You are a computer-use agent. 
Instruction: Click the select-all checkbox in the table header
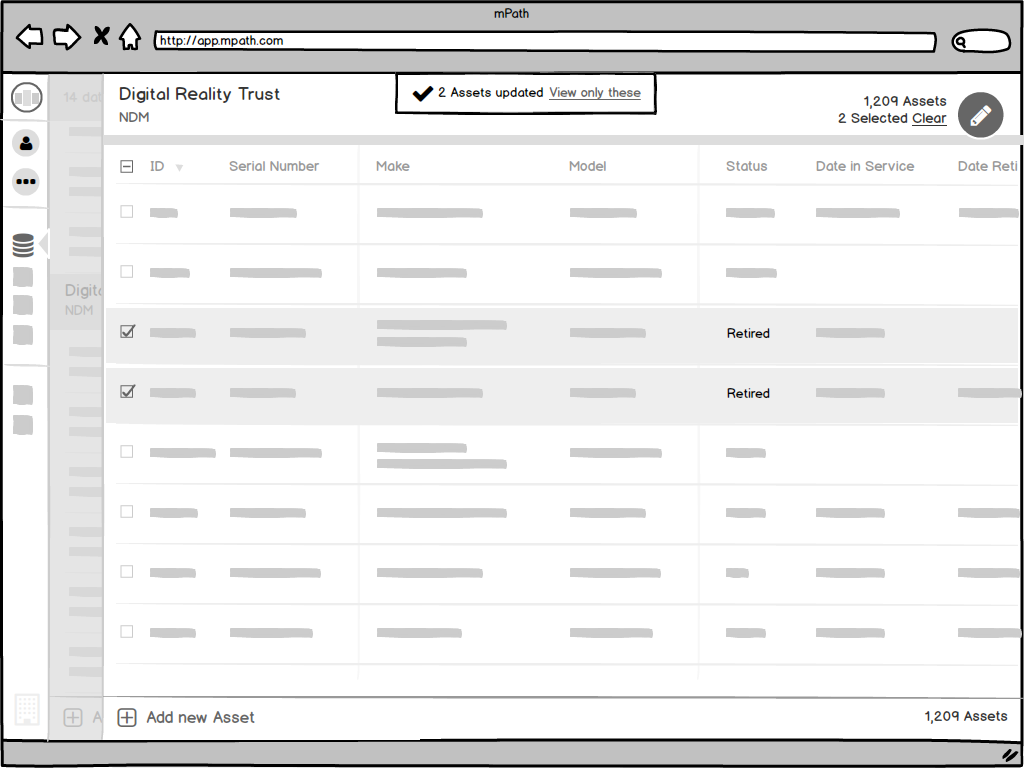(126, 166)
